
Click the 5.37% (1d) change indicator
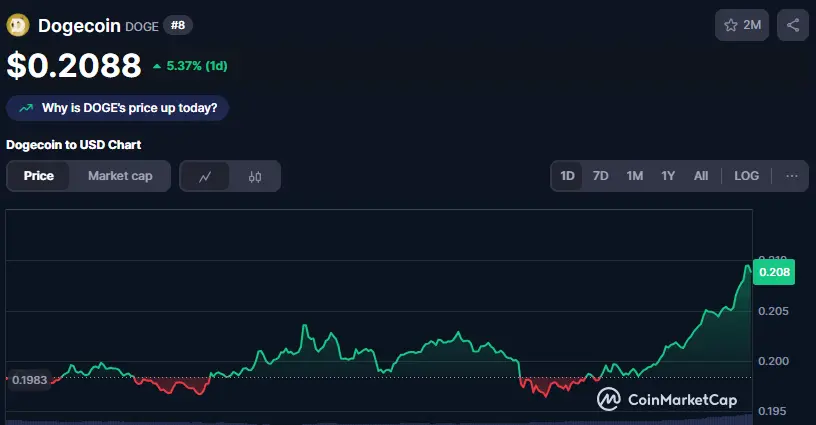coord(190,66)
